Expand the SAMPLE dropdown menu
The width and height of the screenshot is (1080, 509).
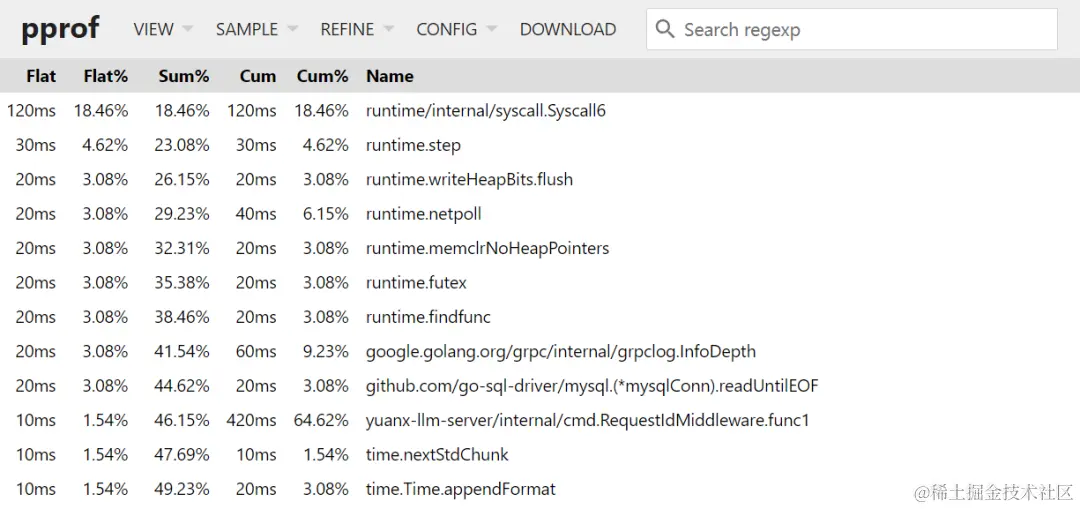point(256,30)
